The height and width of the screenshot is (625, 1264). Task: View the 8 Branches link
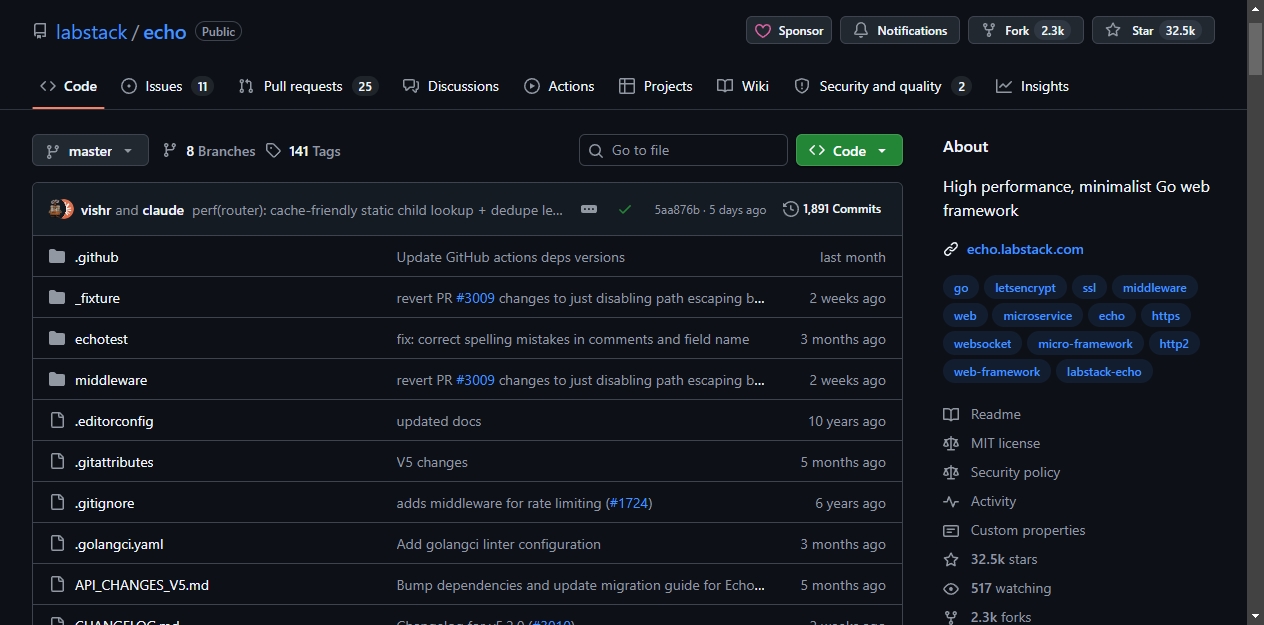[209, 151]
